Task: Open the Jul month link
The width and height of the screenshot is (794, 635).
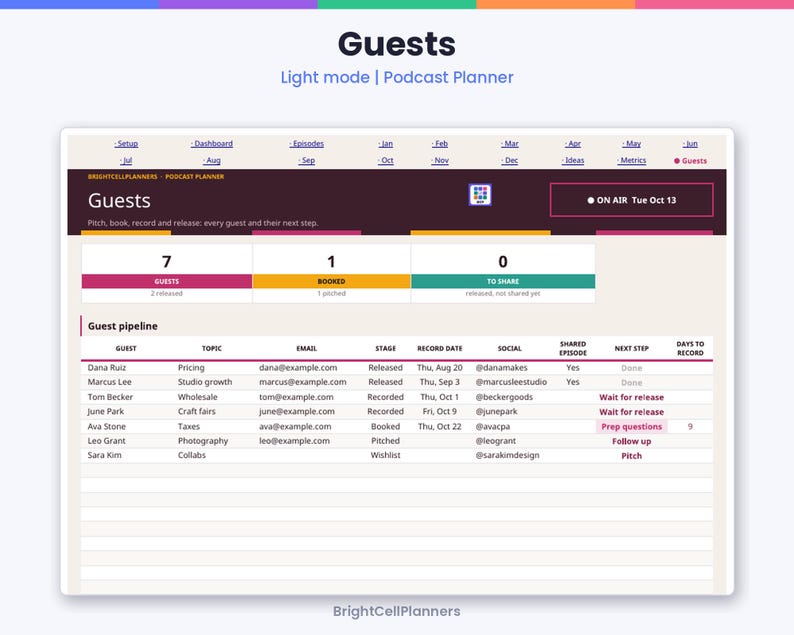Action: [x=126, y=161]
